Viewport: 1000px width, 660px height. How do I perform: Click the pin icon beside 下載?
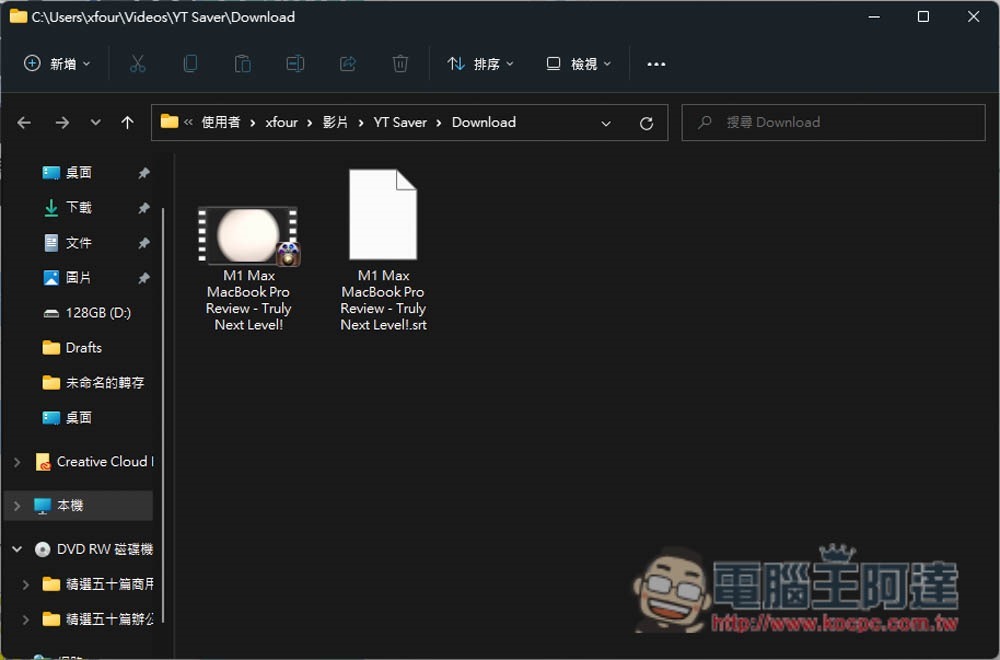click(143, 208)
